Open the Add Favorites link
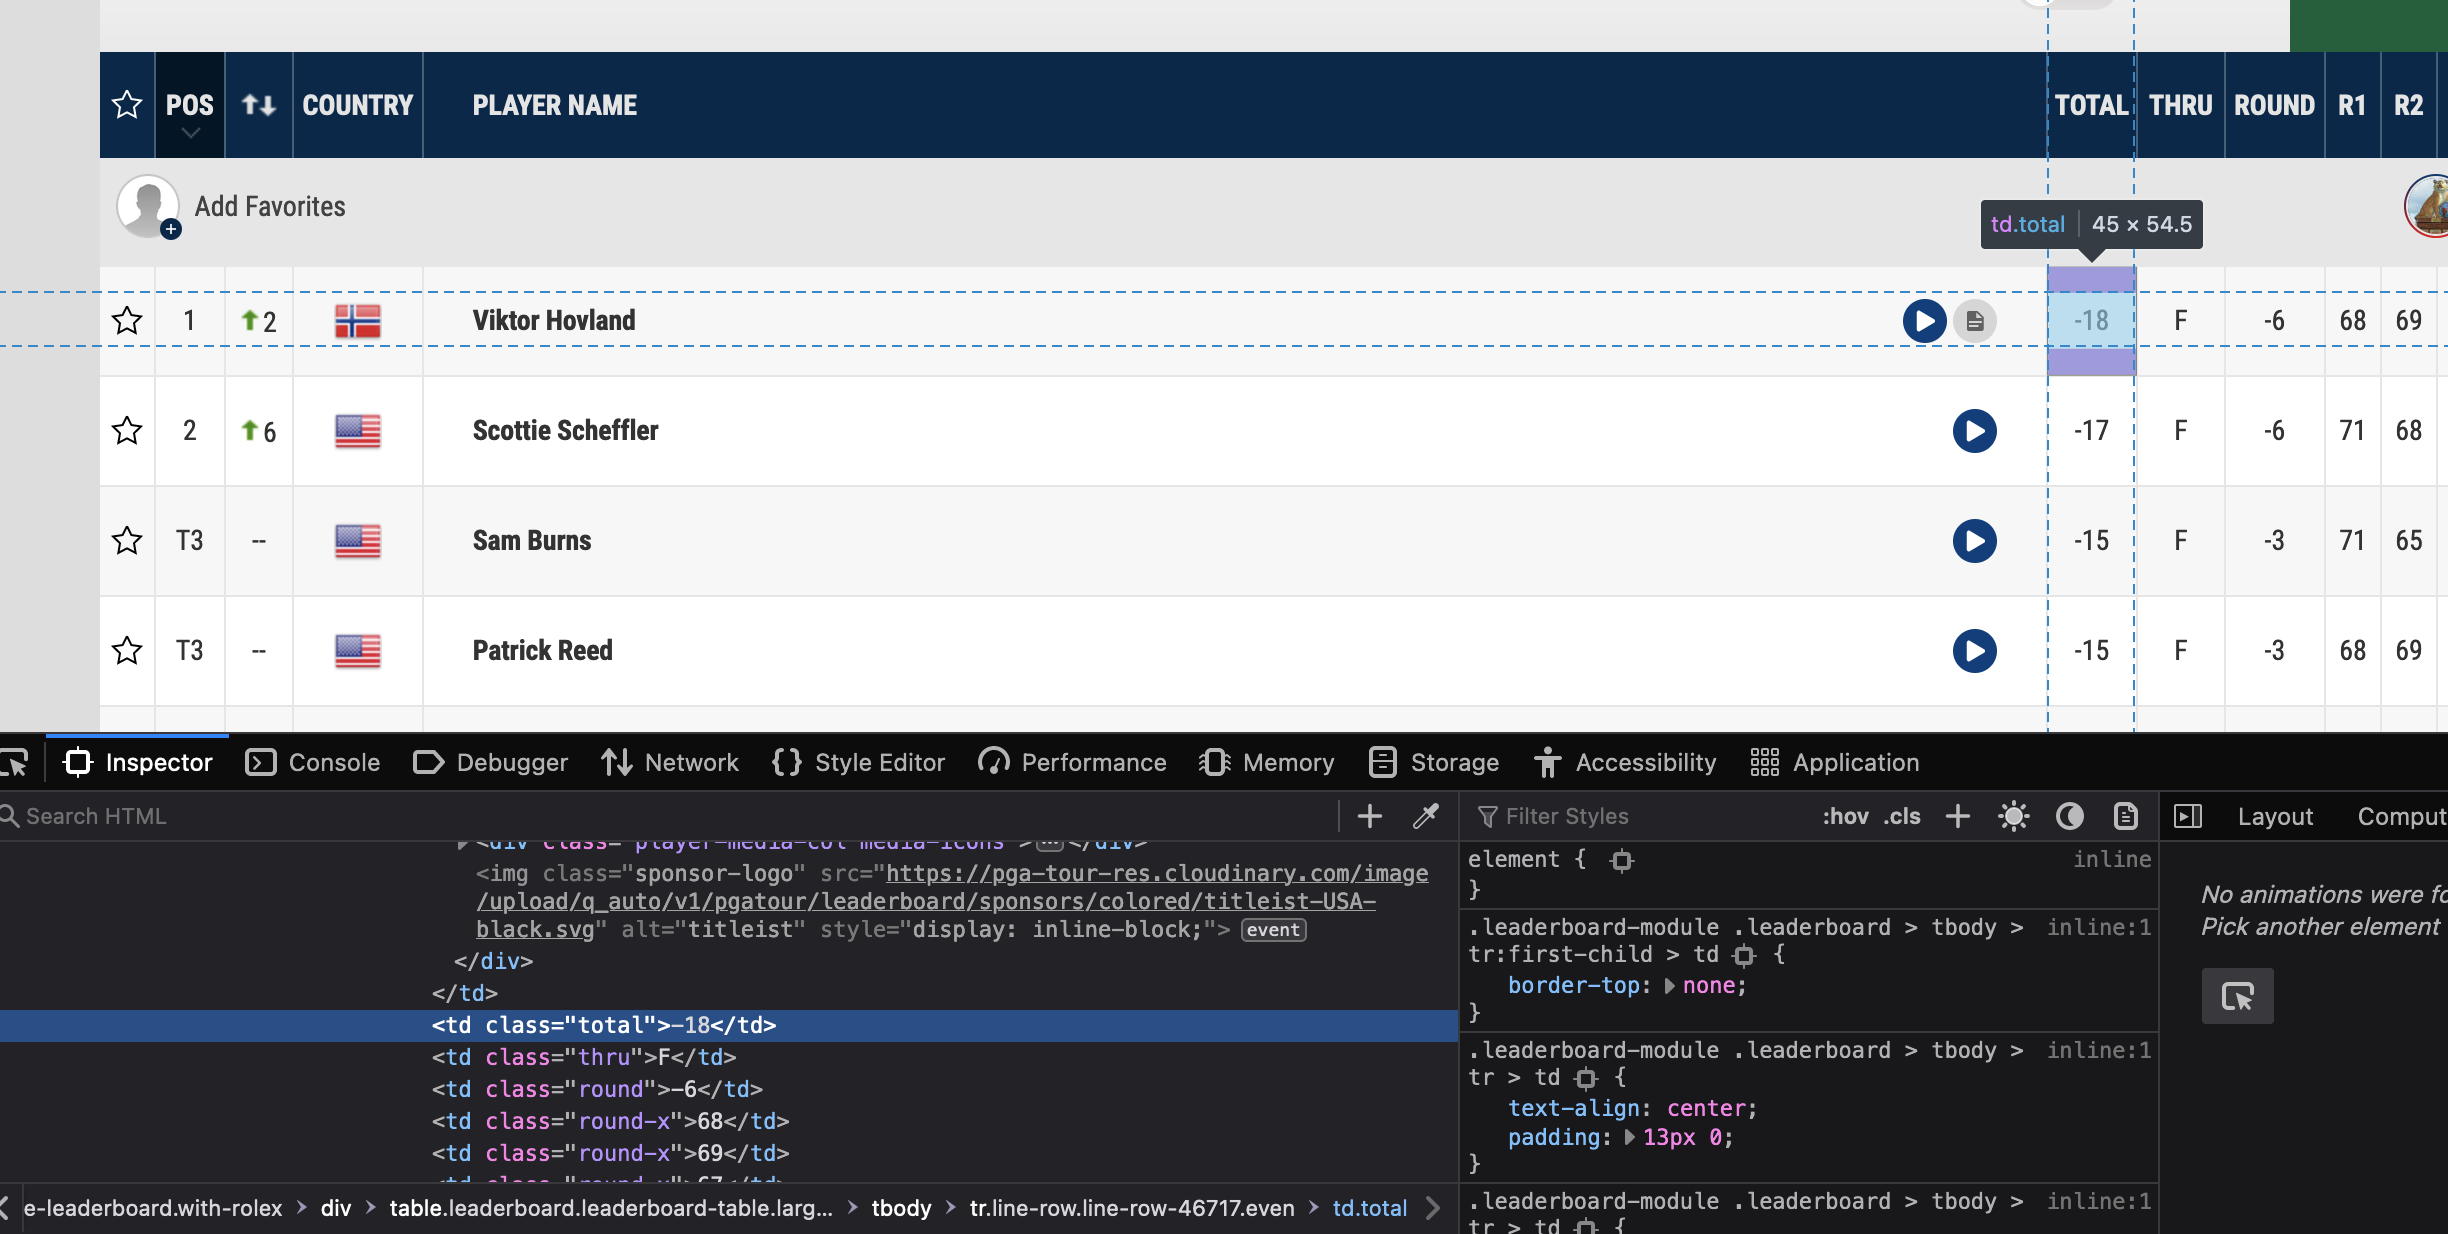 coord(270,207)
